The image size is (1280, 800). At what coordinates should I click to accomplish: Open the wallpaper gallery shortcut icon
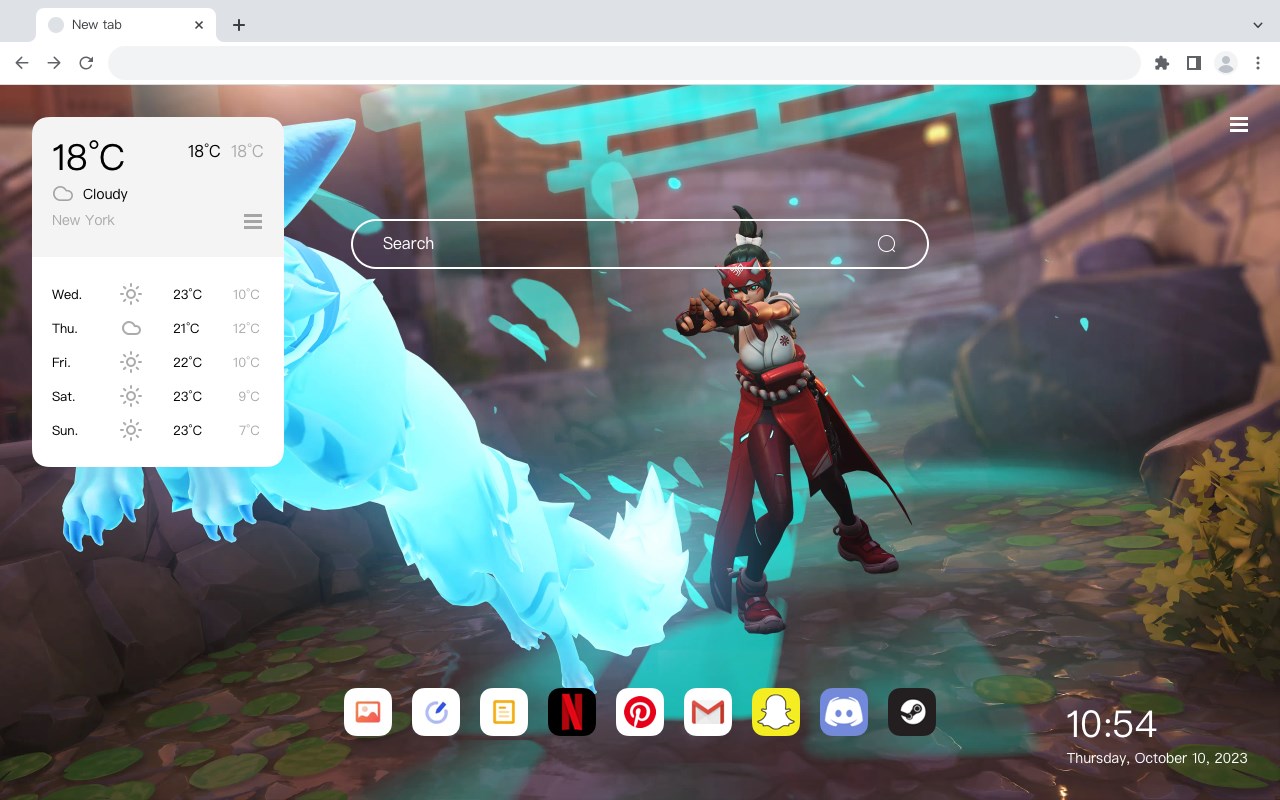click(x=368, y=712)
